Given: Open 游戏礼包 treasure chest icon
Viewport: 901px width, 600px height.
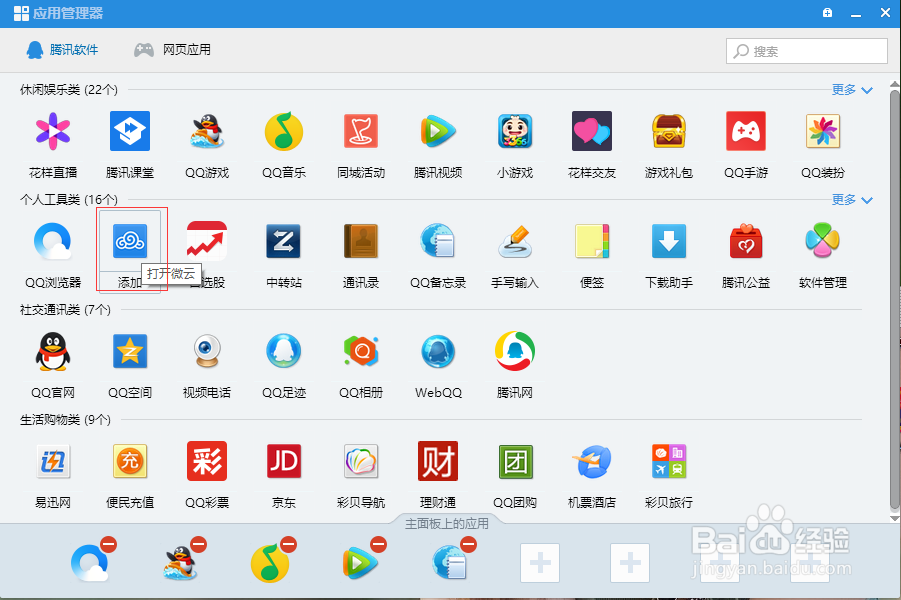Looking at the screenshot, I should [669, 132].
